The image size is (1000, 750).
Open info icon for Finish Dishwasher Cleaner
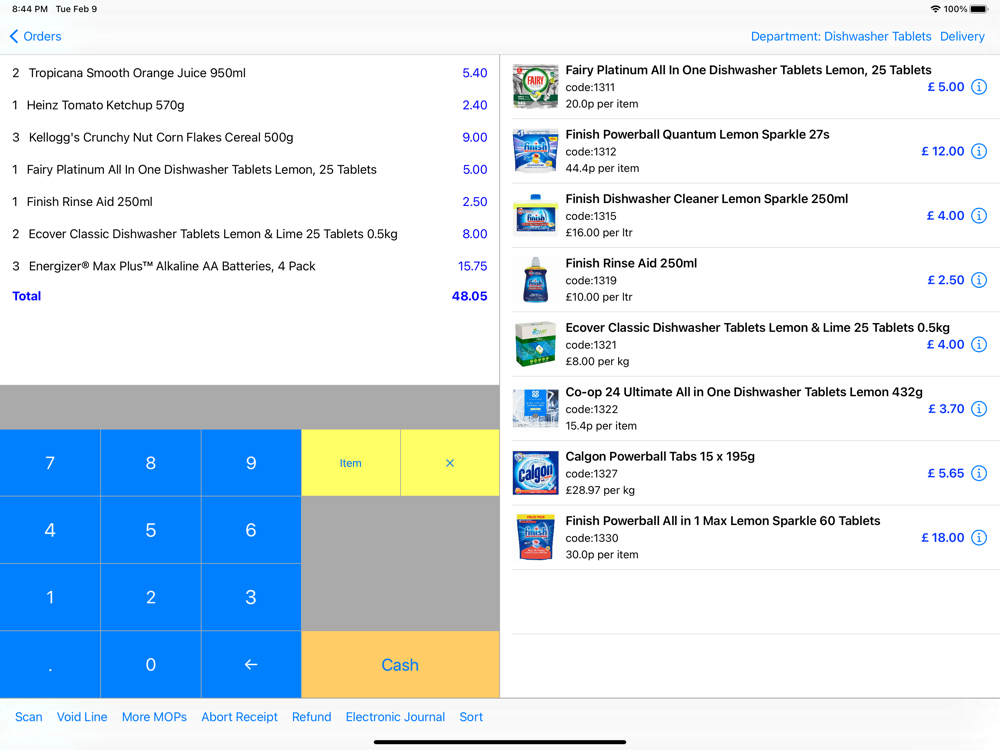click(978, 216)
